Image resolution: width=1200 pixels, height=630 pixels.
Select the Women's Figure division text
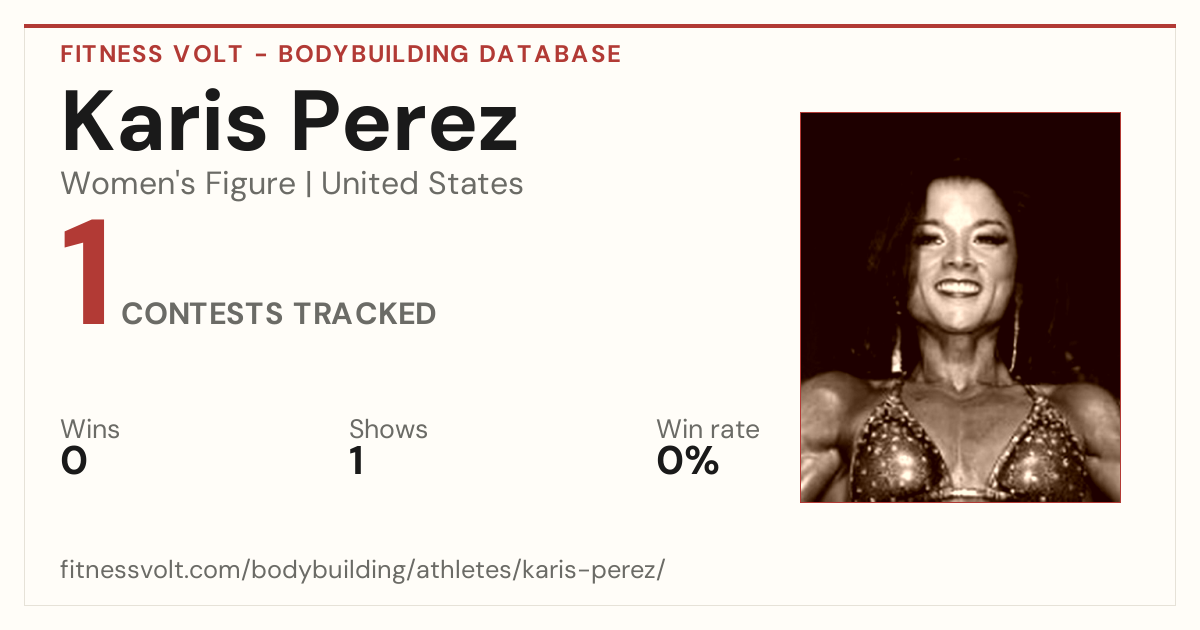pos(178,184)
